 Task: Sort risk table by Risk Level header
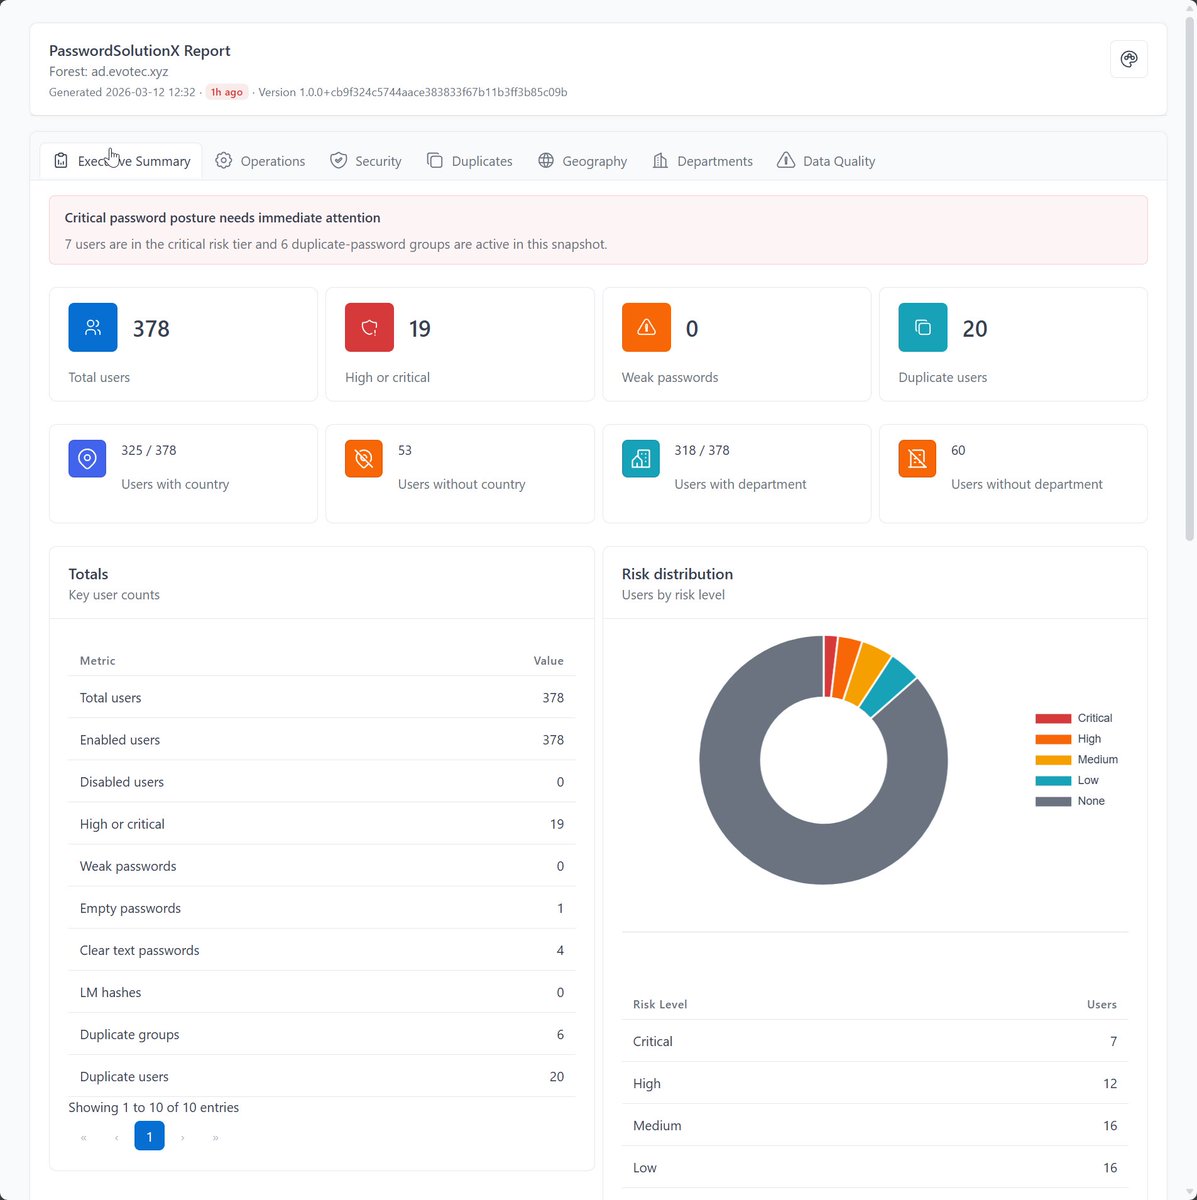[x=660, y=1004]
